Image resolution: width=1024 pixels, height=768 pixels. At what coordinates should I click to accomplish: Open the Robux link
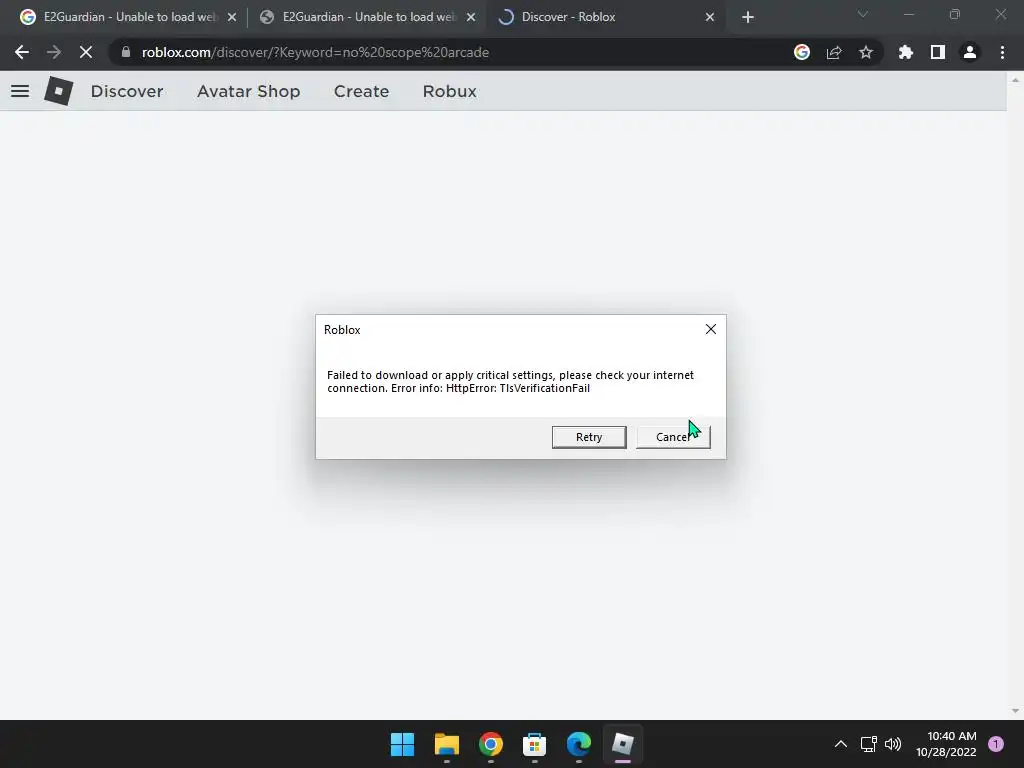(449, 91)
